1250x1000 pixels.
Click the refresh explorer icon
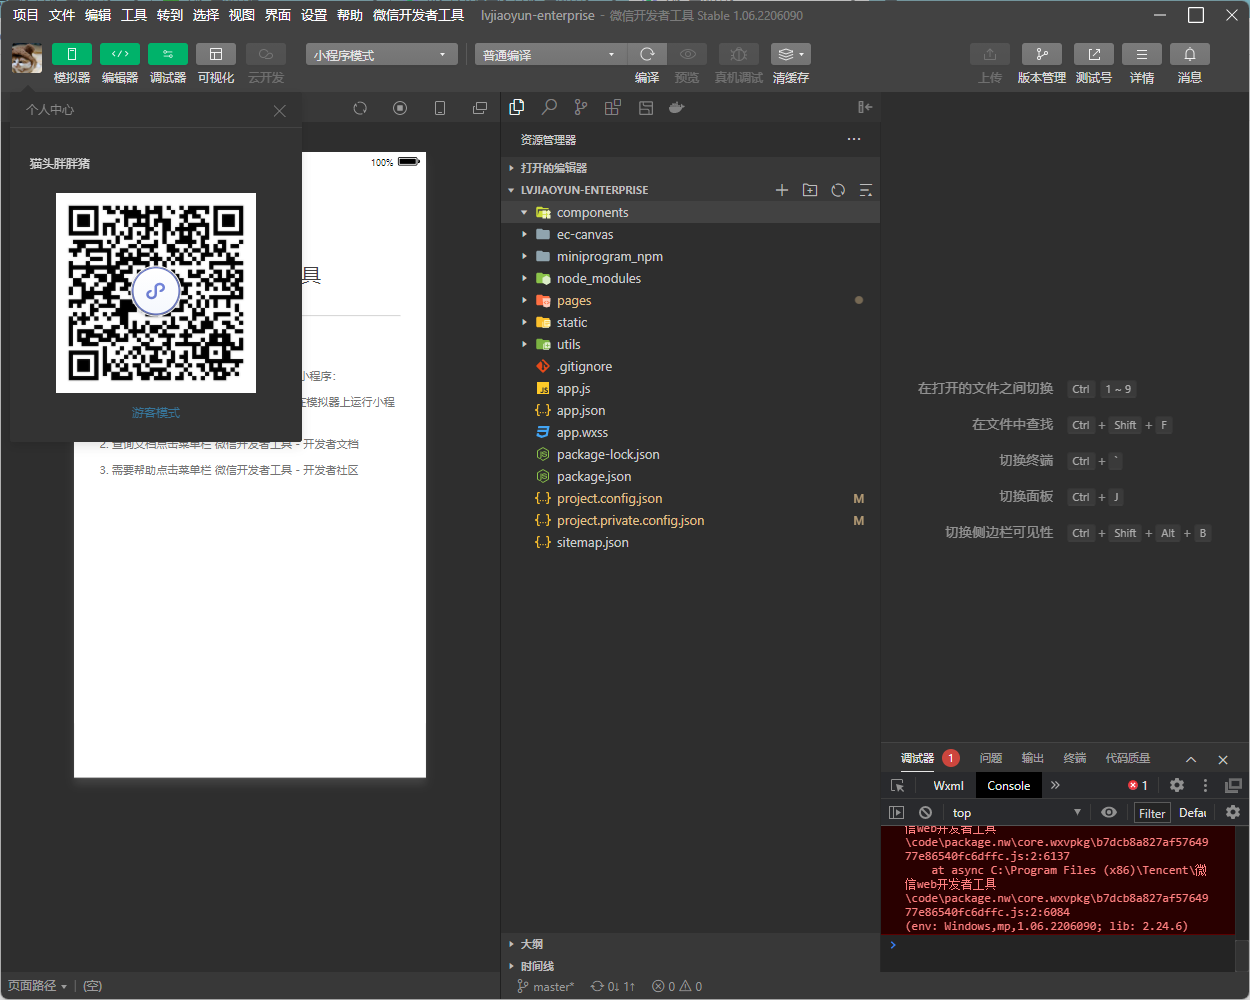(x=838, y=190)
